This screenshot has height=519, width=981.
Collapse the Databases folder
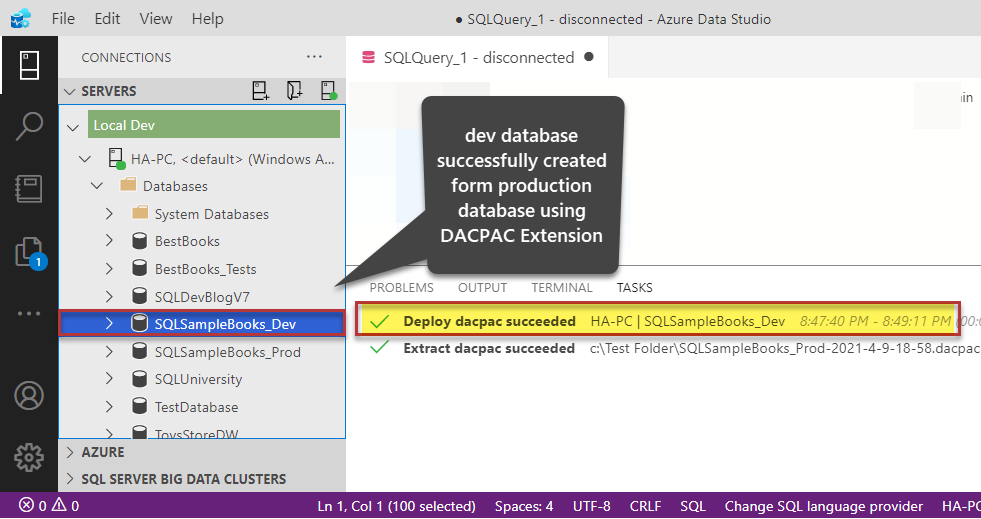point(97,186)
